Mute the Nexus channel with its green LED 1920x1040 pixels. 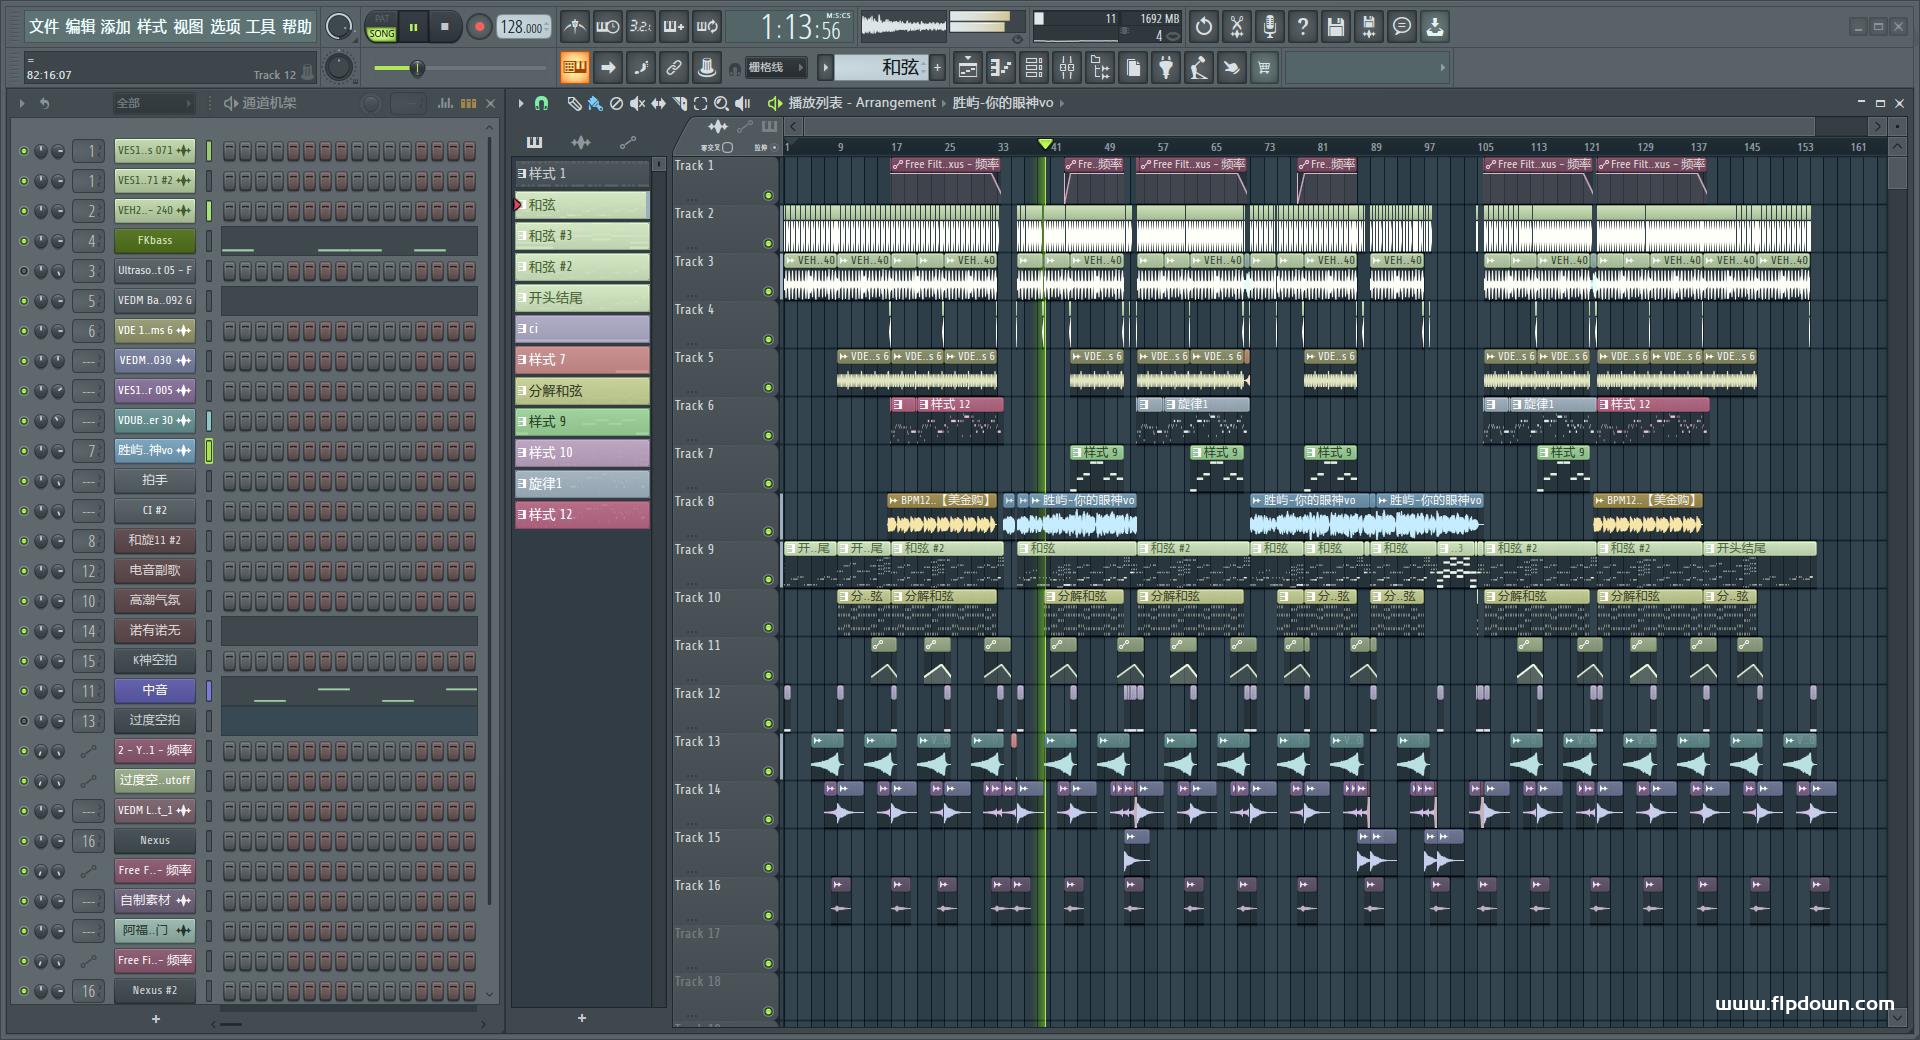pyautogui.click(x=24, y=841)
